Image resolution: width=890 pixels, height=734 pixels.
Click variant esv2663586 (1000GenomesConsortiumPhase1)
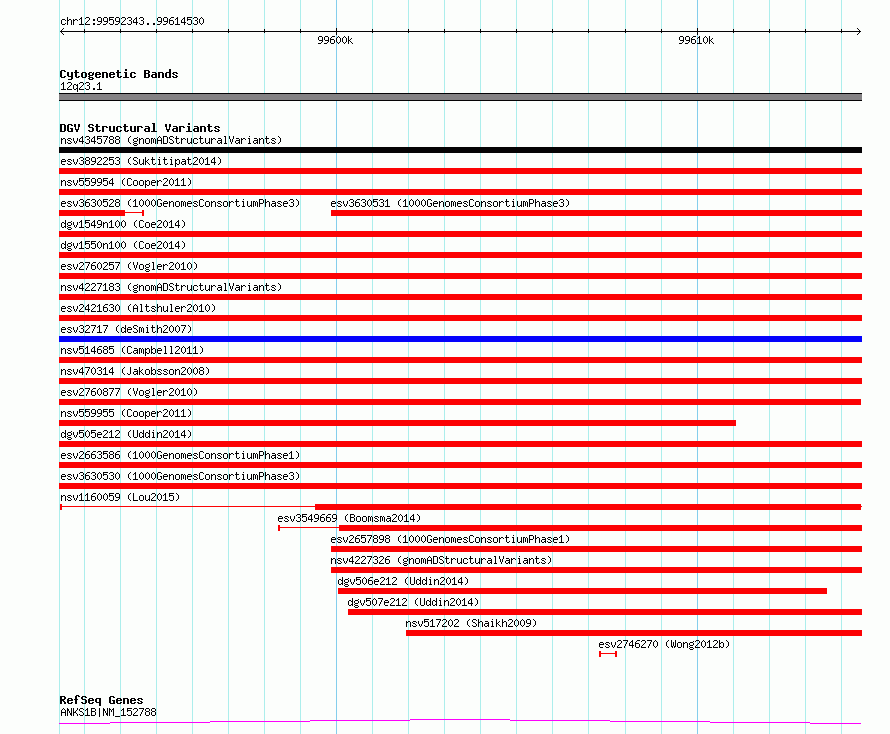click(x=179, y=455)
